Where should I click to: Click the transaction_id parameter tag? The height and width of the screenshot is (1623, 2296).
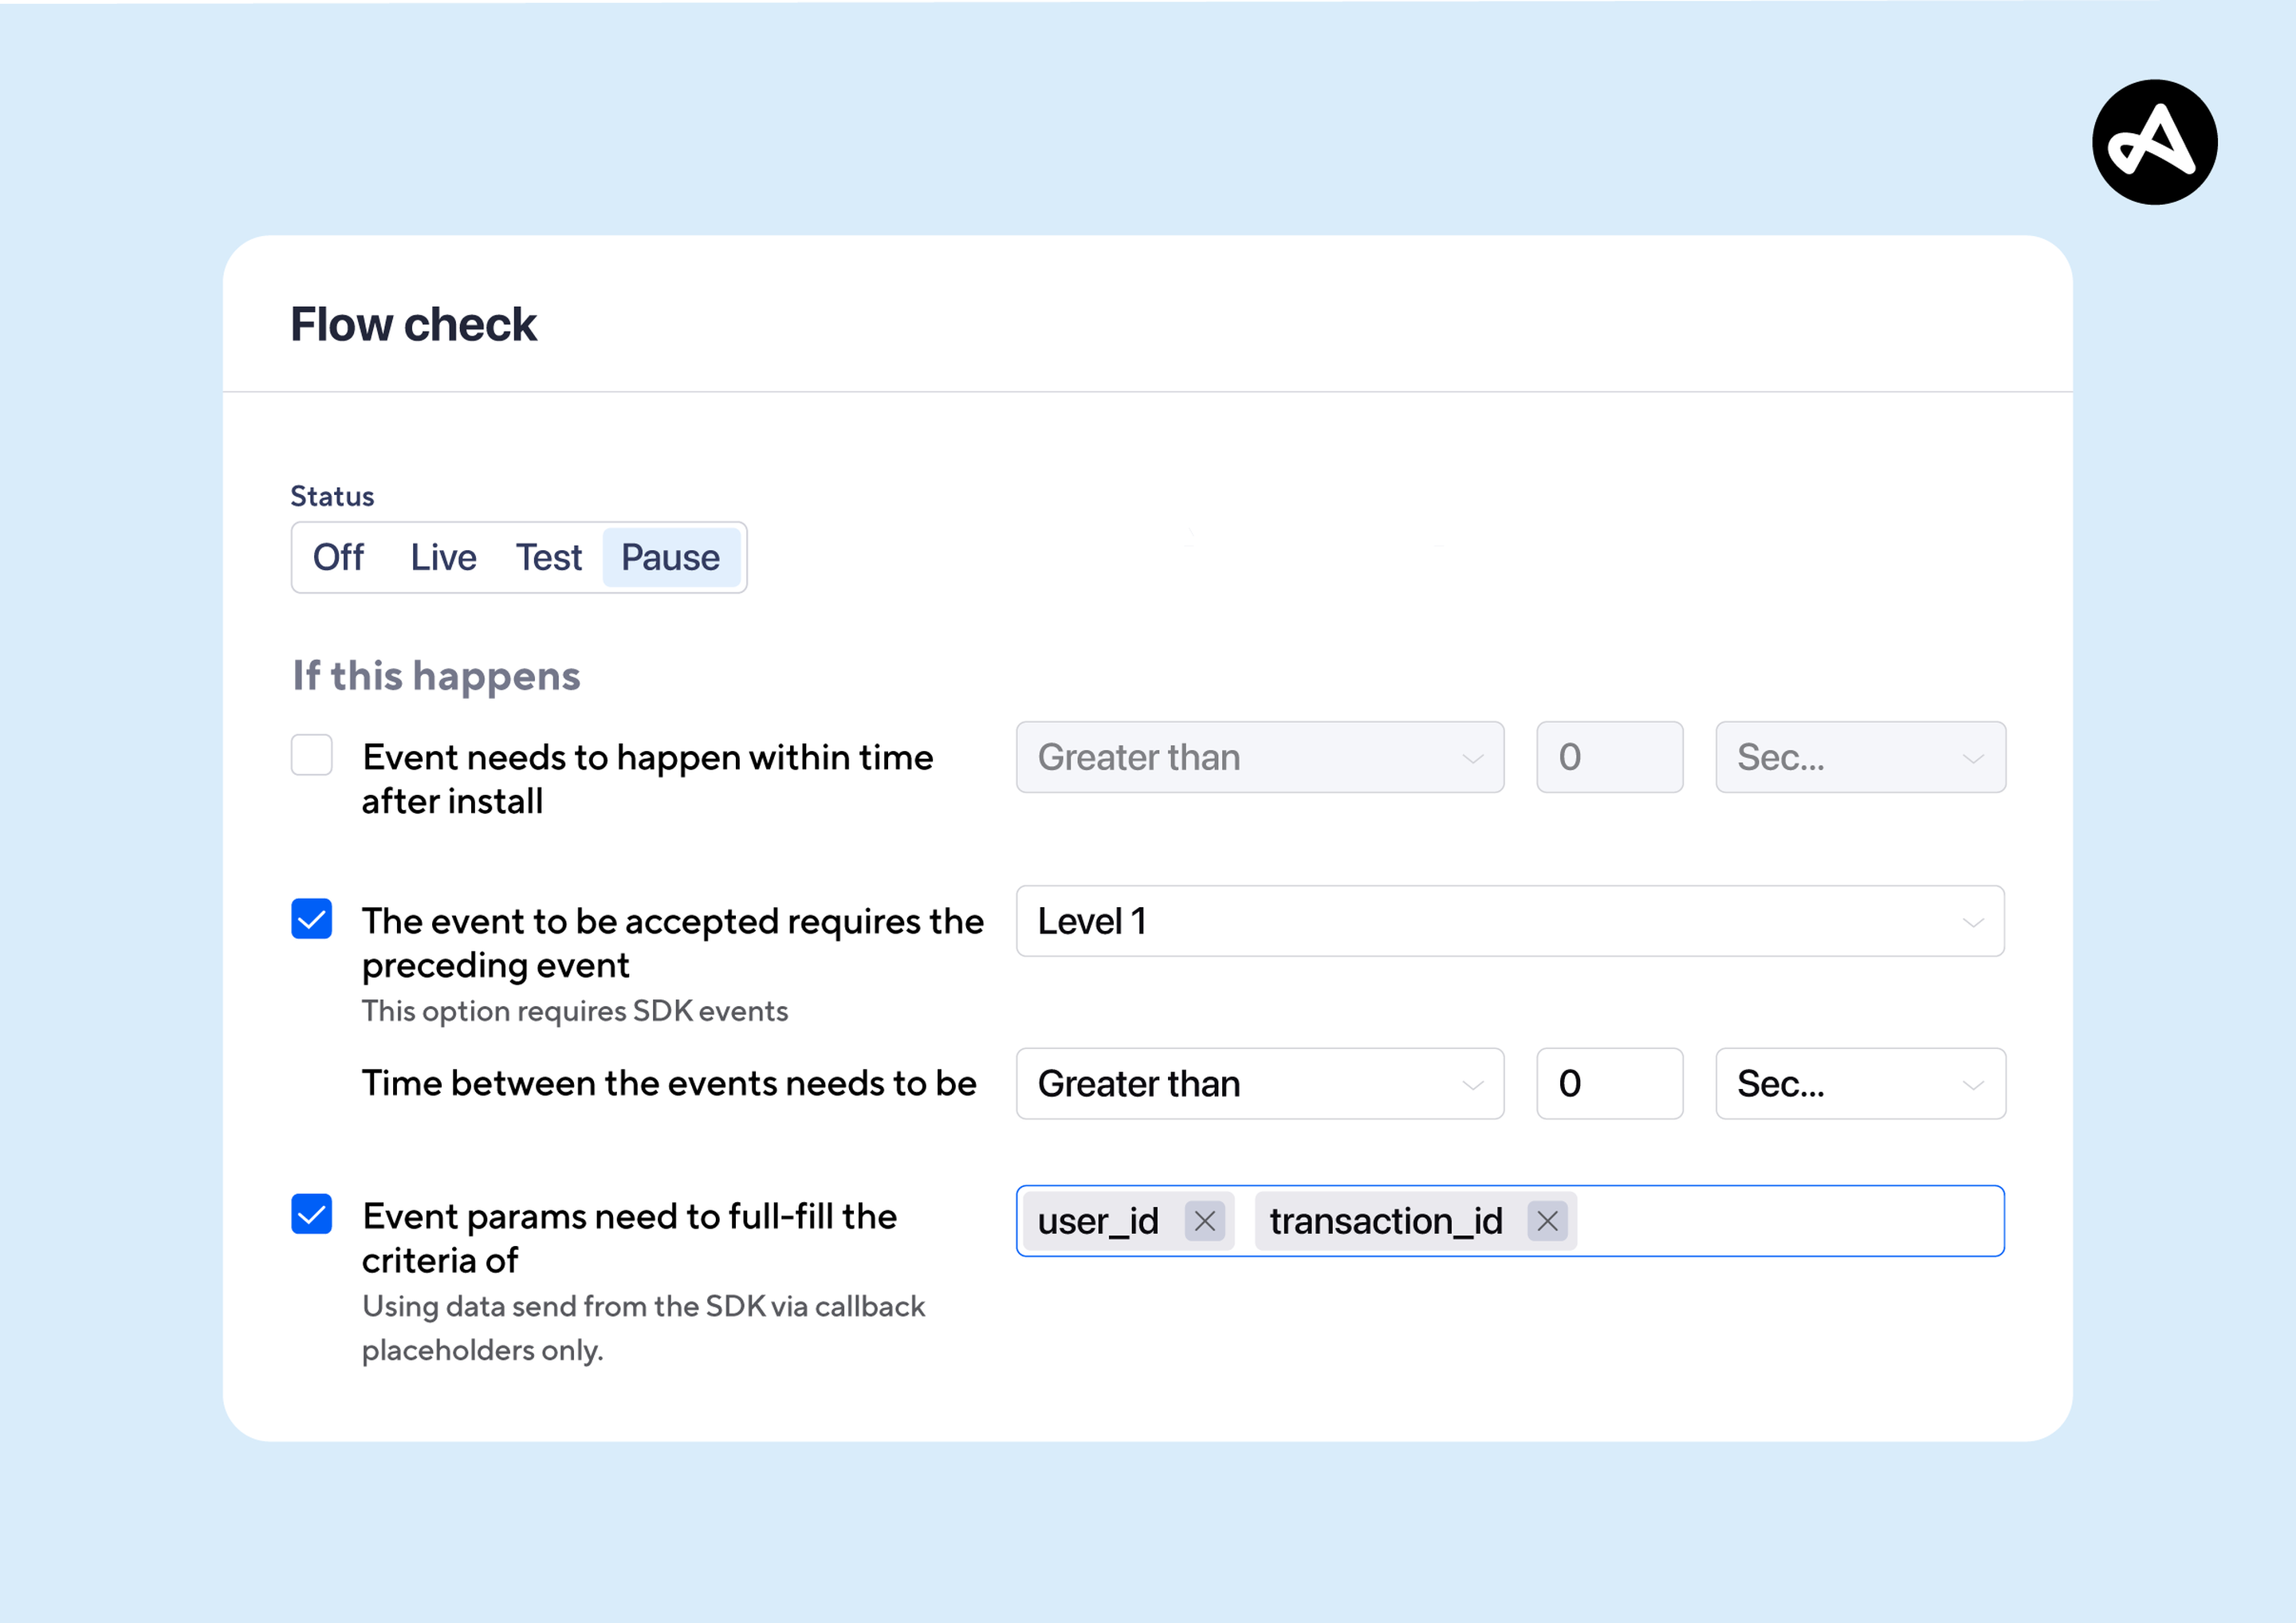click(x=1385, y=1220)
